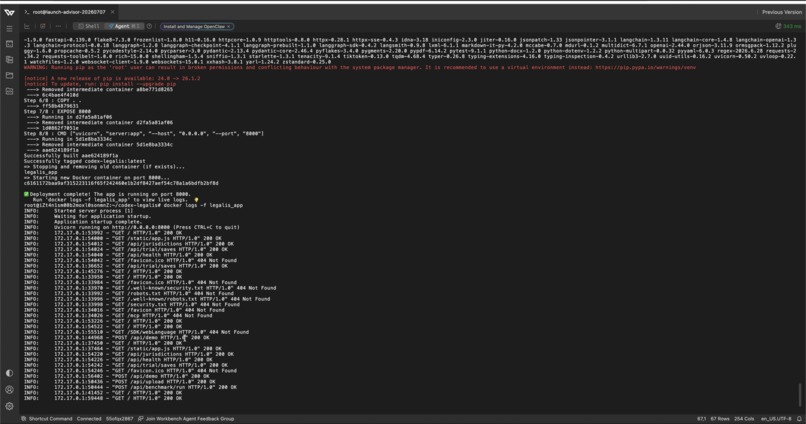Screen dimensions: 806x424
Task: Dismiss the Install and Manage OpenClaw chip
Action: [229, 26]
